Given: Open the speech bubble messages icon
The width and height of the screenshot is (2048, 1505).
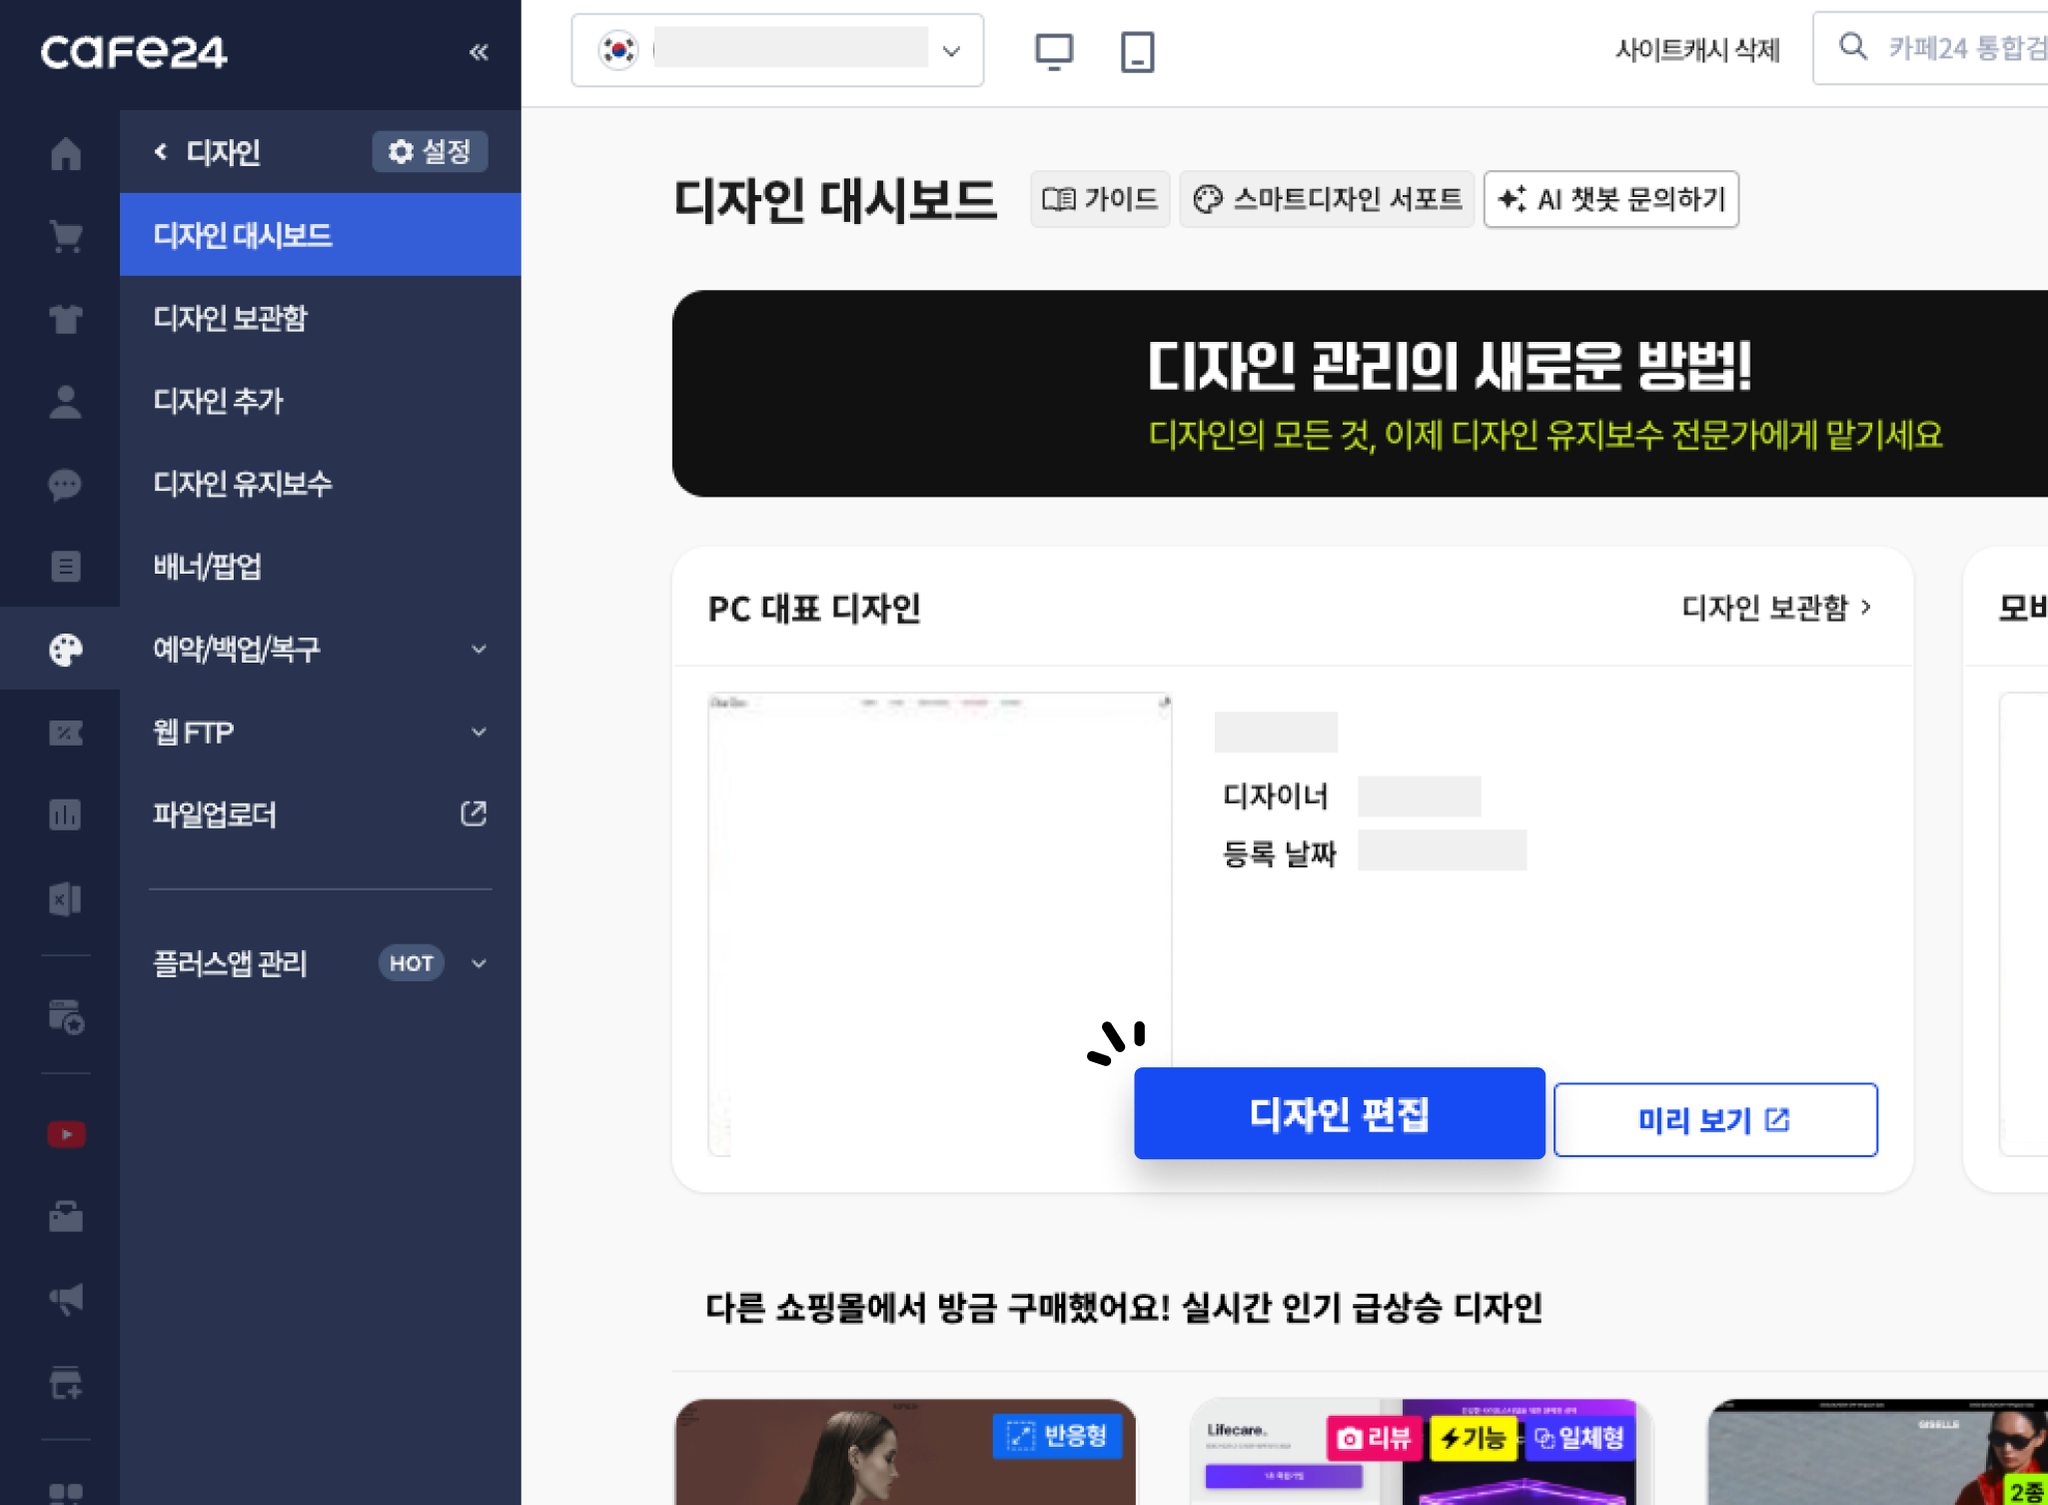Looking at the screenshot, I should [x=66, y=484].
